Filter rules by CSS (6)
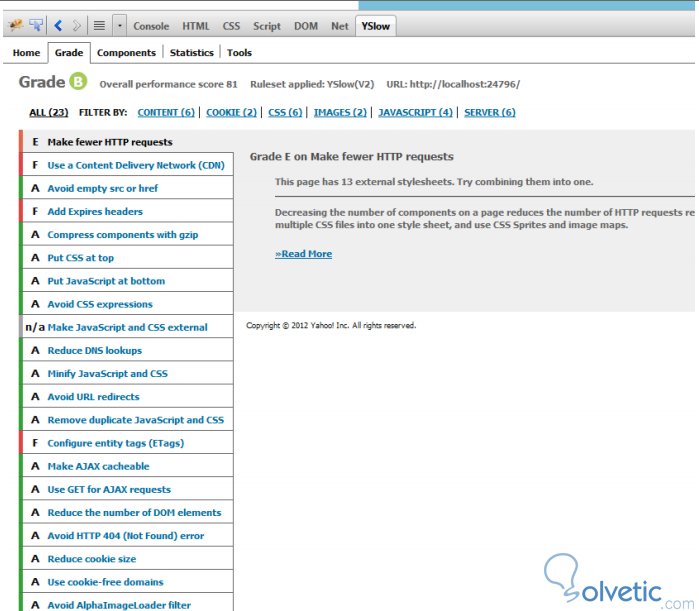The image size is (699, 611). coord(285,112)
